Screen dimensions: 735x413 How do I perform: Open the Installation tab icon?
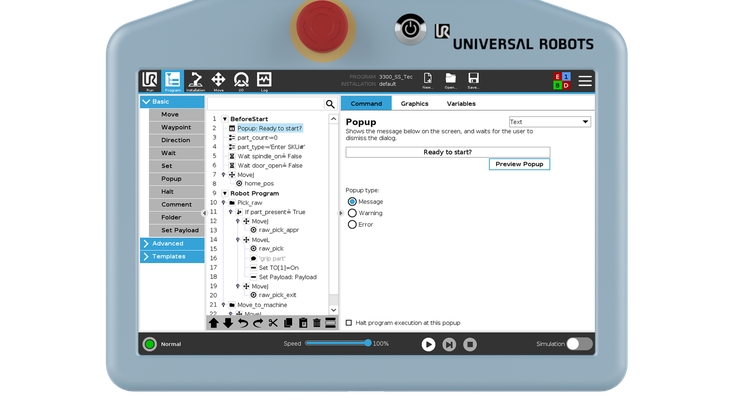point(195,80)
